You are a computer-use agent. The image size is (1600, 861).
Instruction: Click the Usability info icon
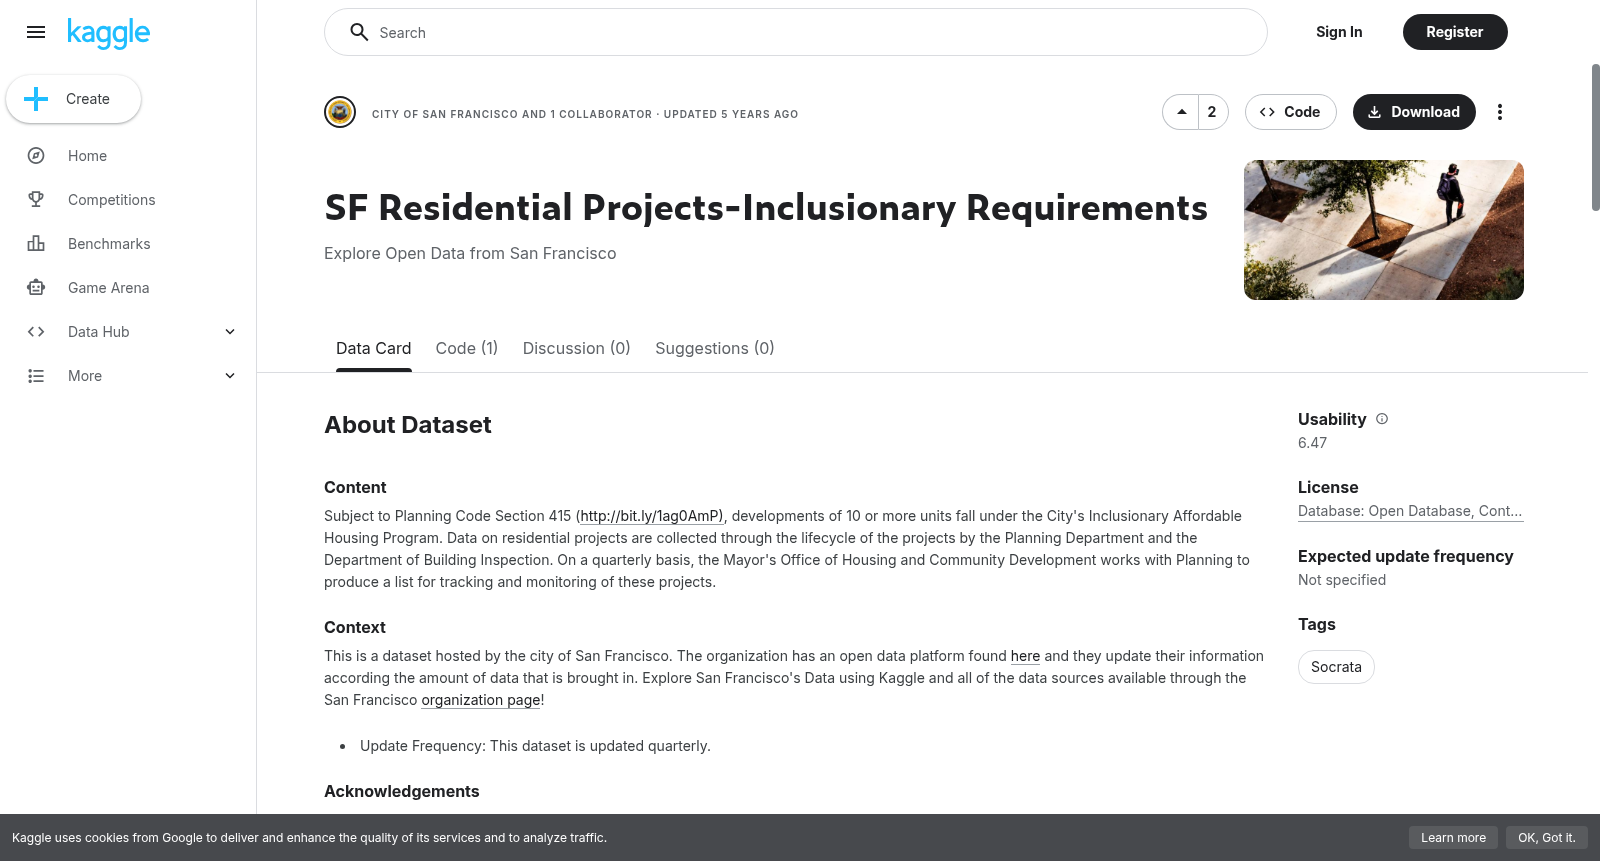click(1382, 419)
